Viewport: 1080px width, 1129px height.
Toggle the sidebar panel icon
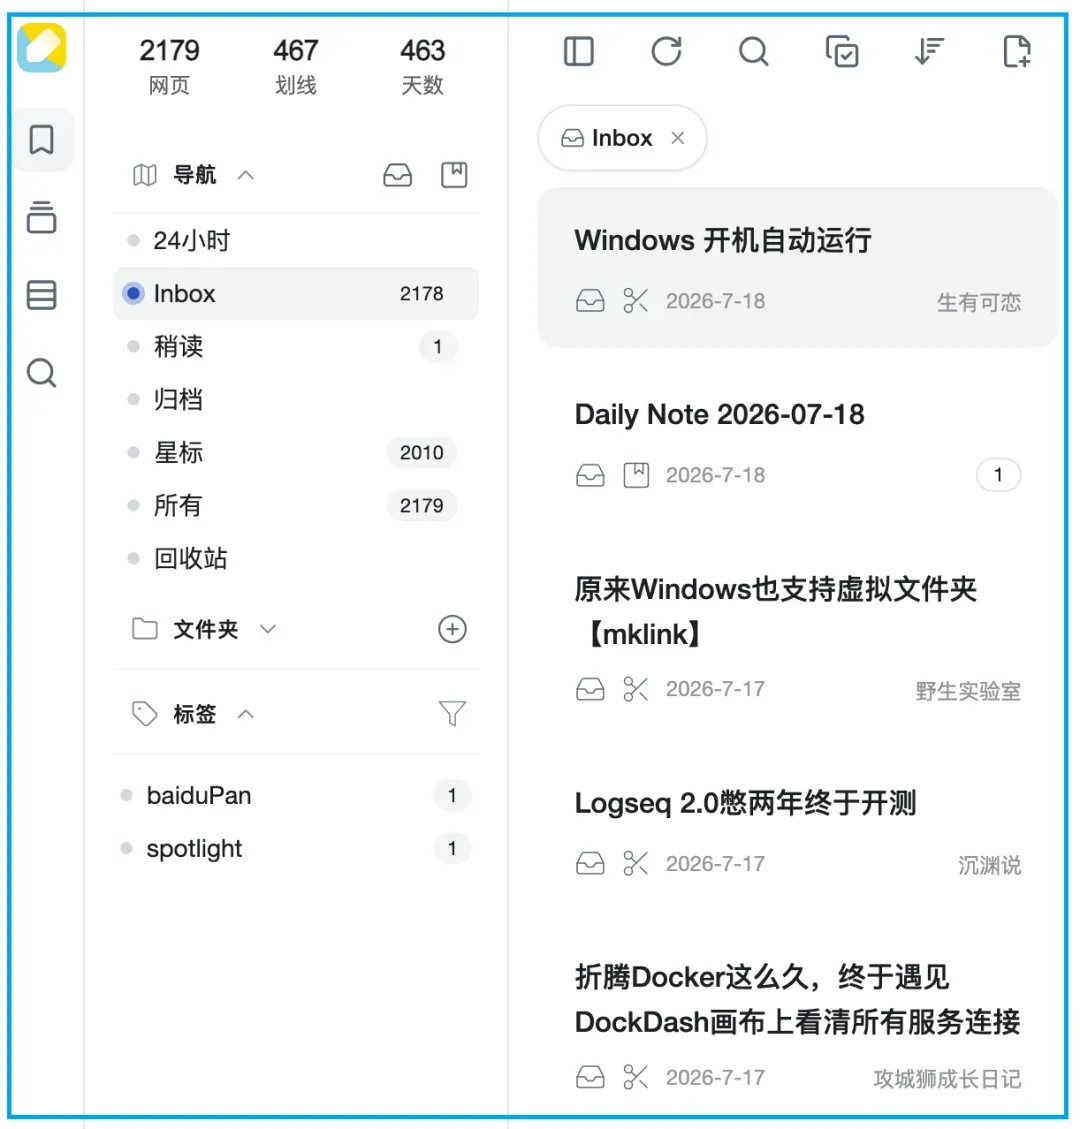click(578, 52)
